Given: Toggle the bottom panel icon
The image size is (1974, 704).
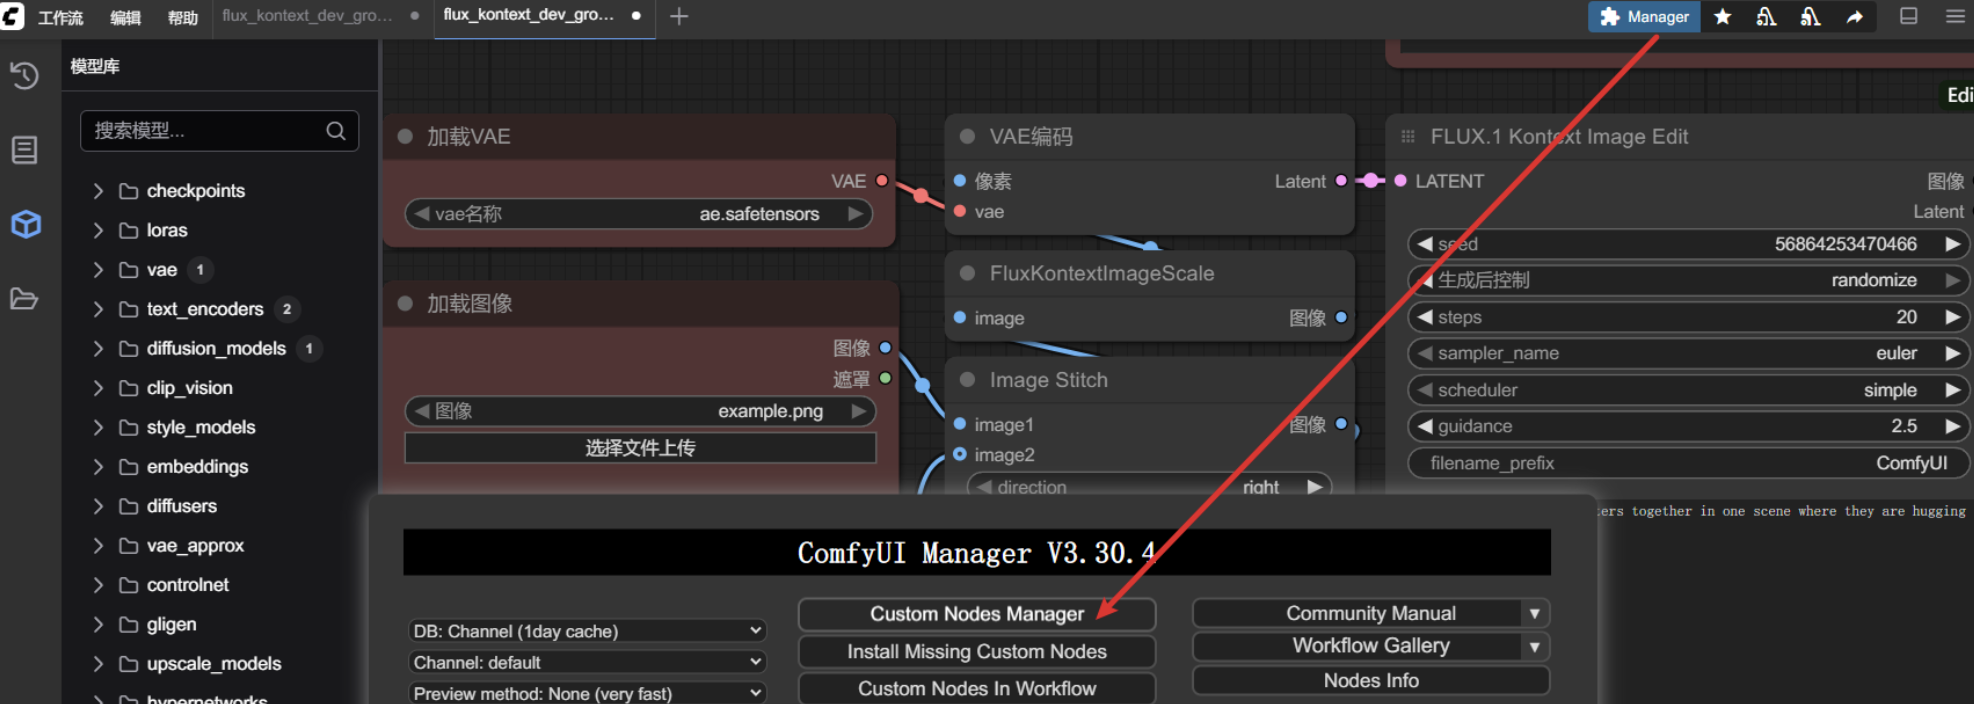Looking at the screenshot, I should 1908,16.
